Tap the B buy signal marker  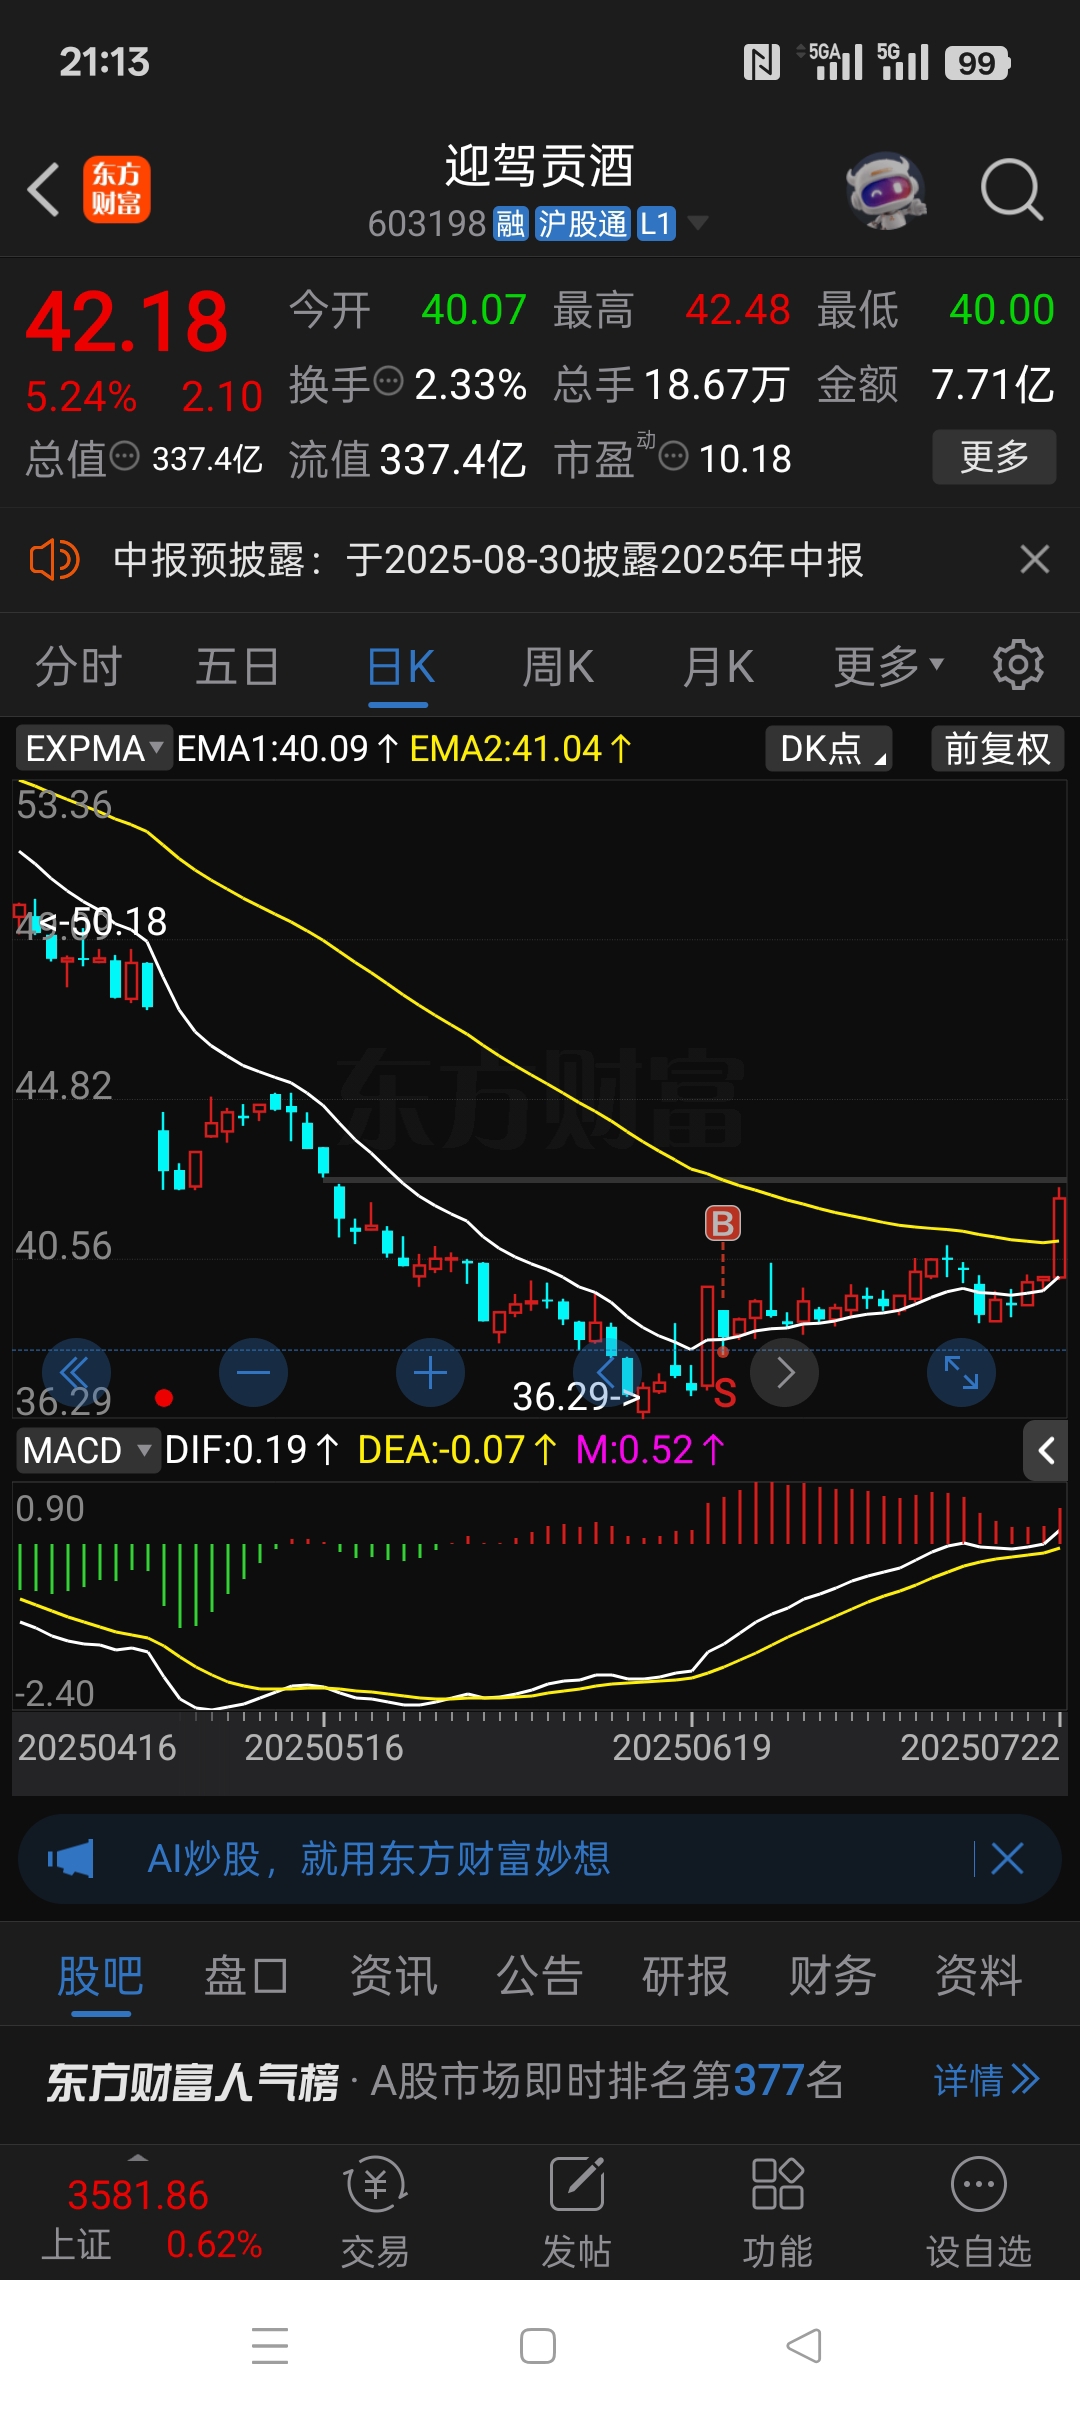[723, 1223]
